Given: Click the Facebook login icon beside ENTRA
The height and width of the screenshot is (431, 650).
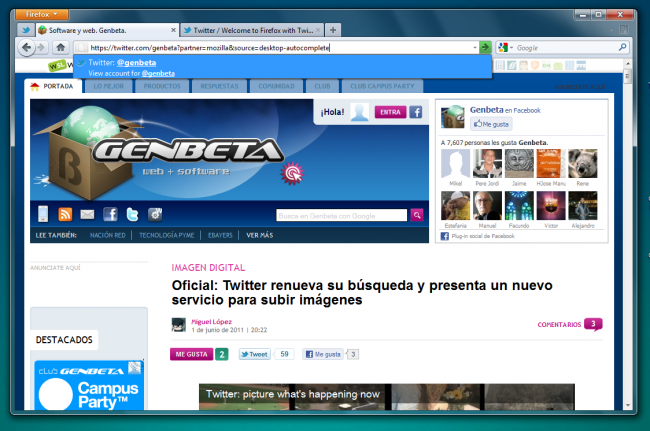Looking at the screenshot, I should (415, 113).
